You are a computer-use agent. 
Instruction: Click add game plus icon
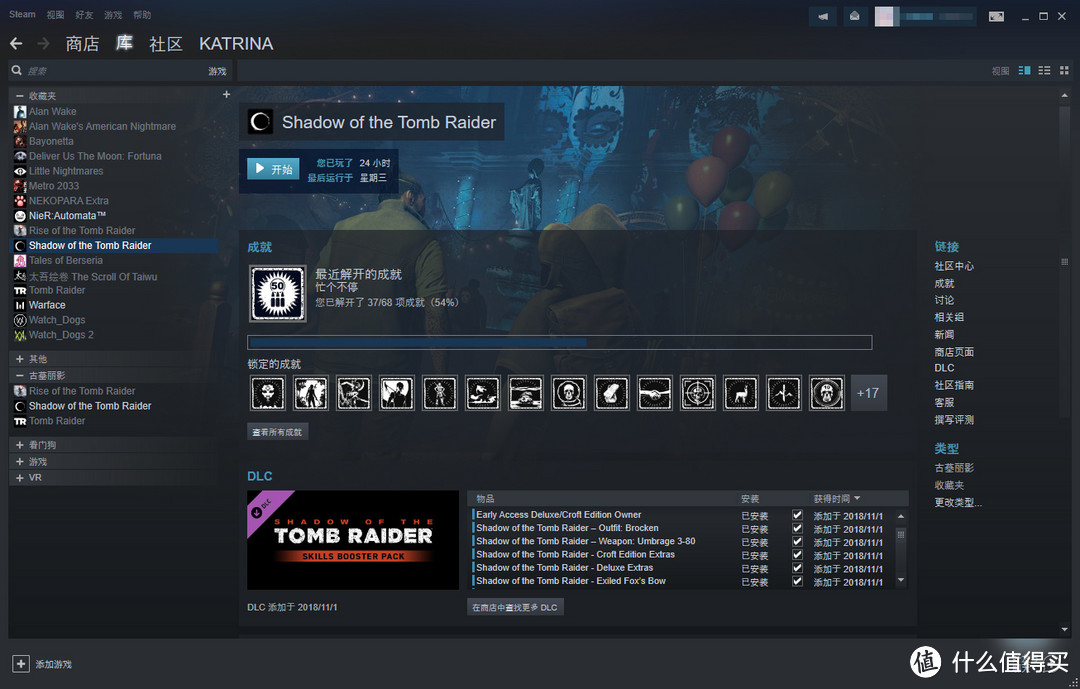[x=21, y=664]
